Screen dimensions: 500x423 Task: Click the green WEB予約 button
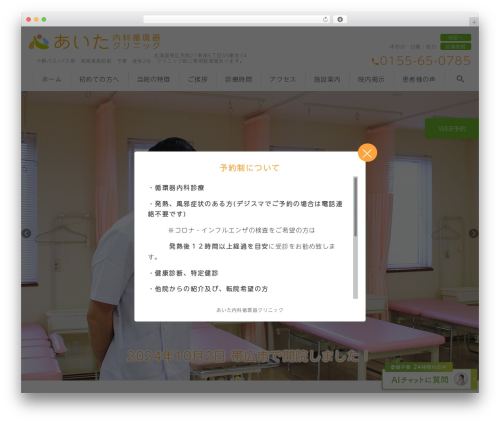[x=452, y=129]
